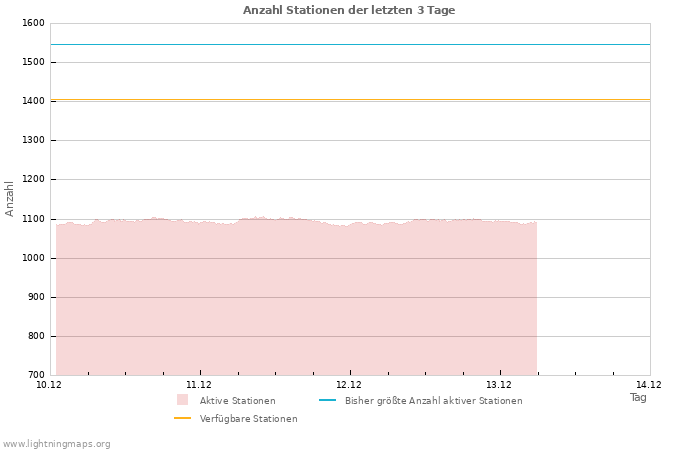700x450 pixels.
Task: Select the Bisher größte Anzahl aktiver Stationen label
Action: pos(433,401)
